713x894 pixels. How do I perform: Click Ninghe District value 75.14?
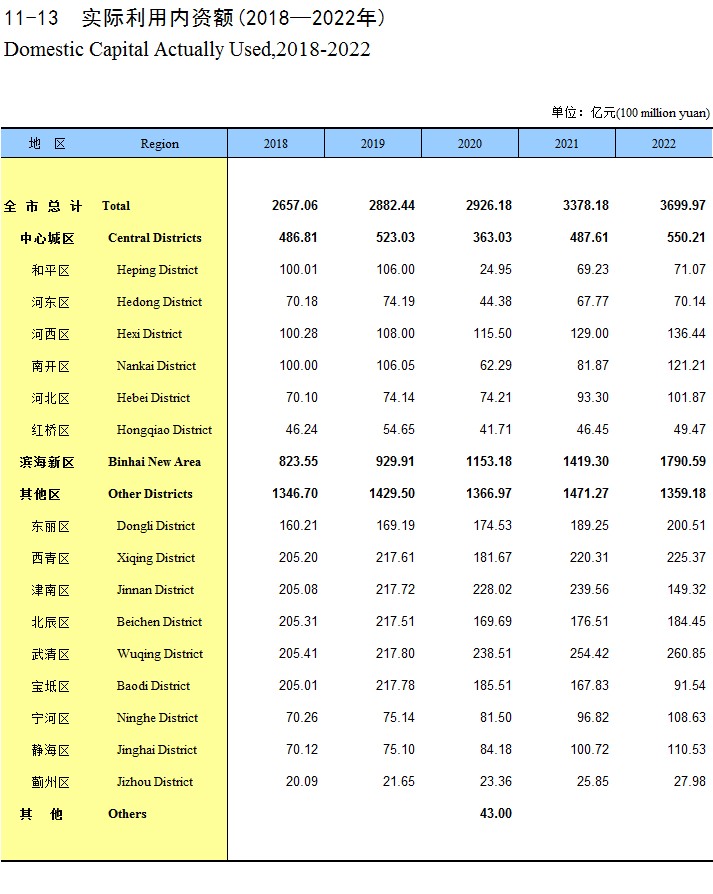[399, 717]
